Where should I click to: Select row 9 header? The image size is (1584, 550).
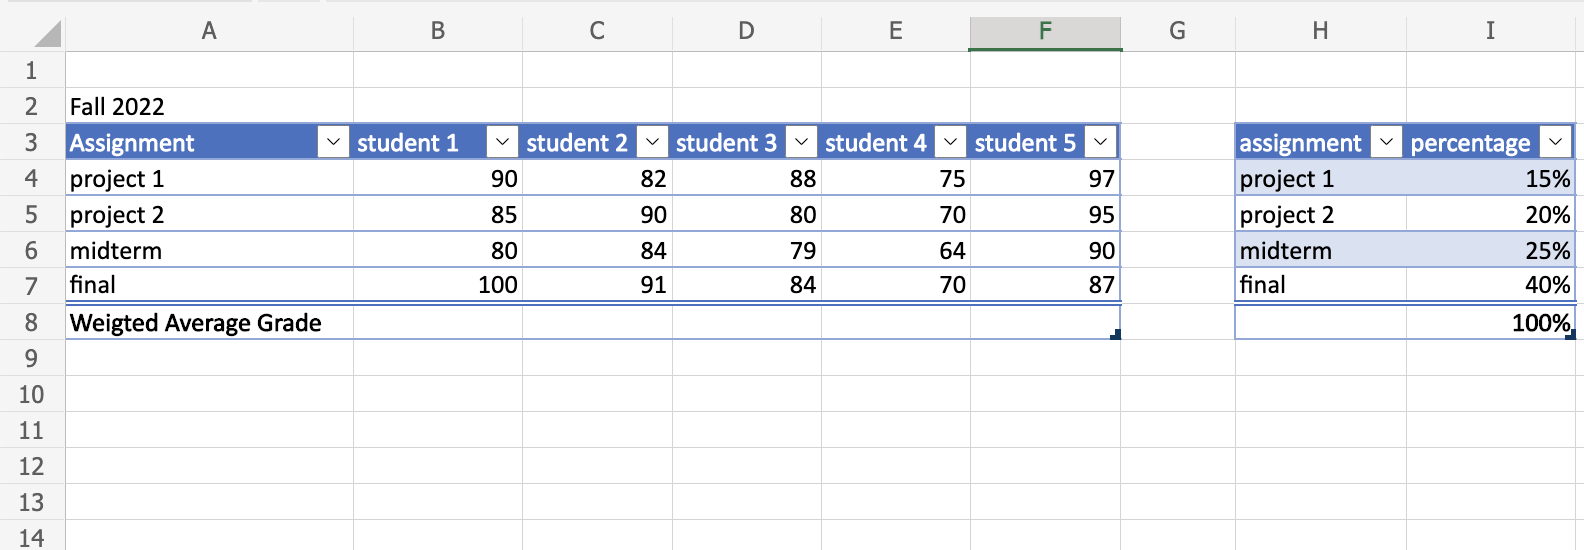click(x=32, y=358)
